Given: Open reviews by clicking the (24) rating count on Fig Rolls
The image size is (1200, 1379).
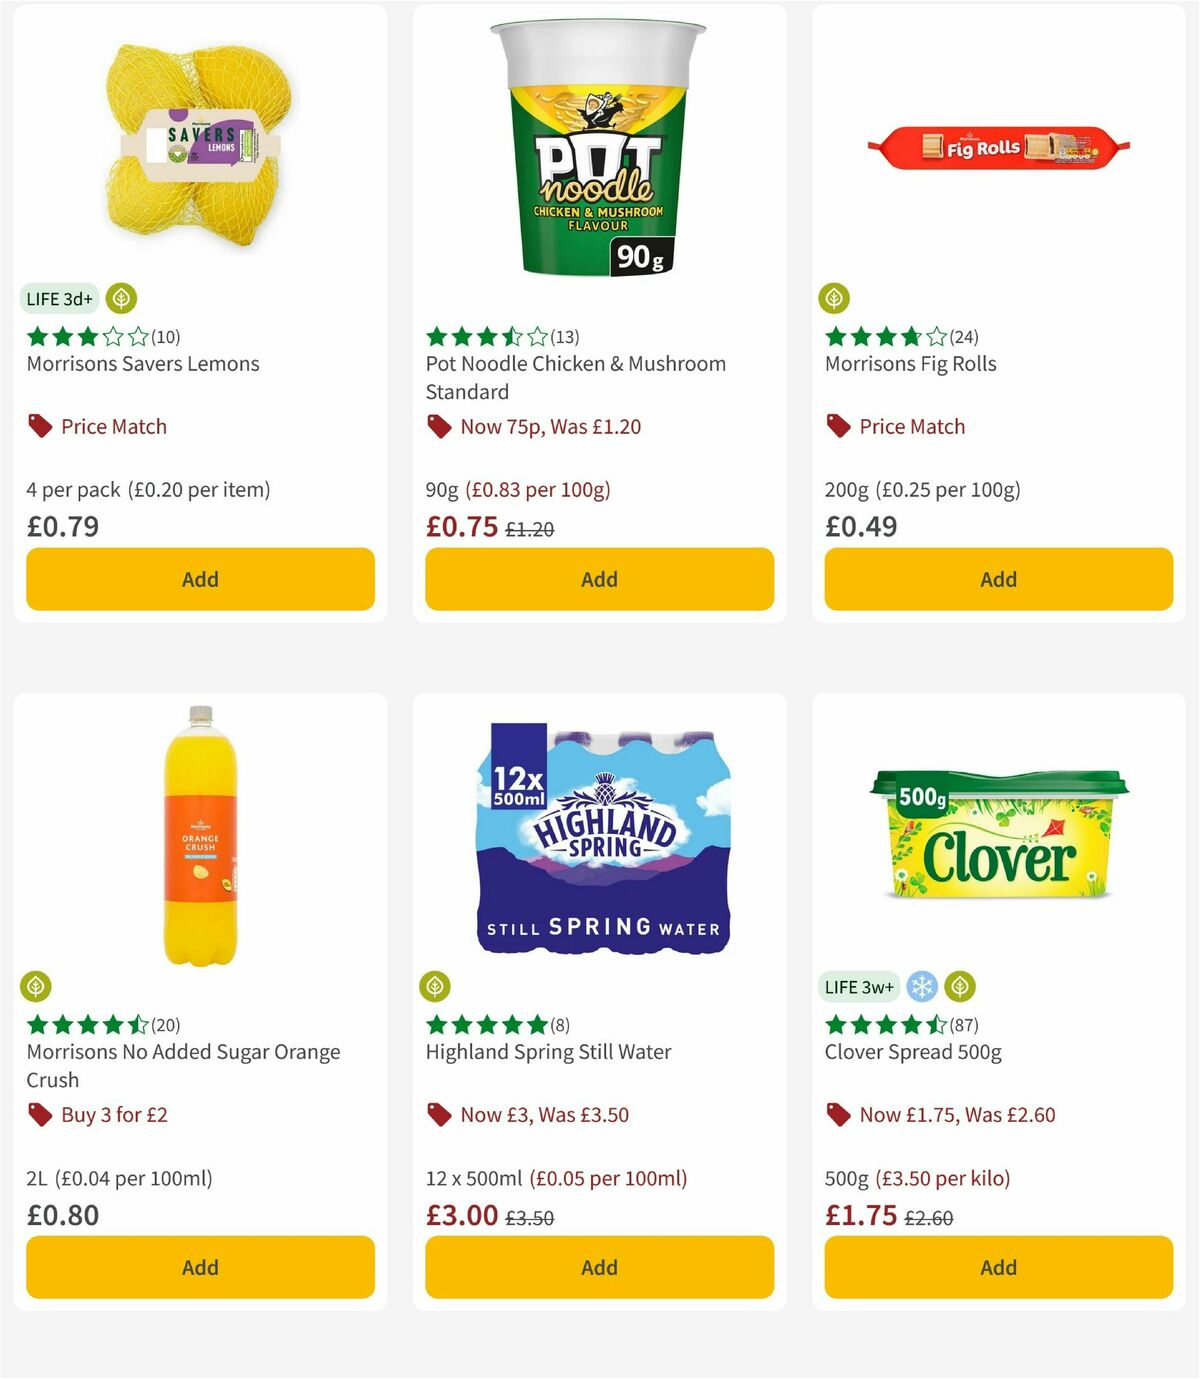Looking at the screenshot, I should (x=965, y=336).
